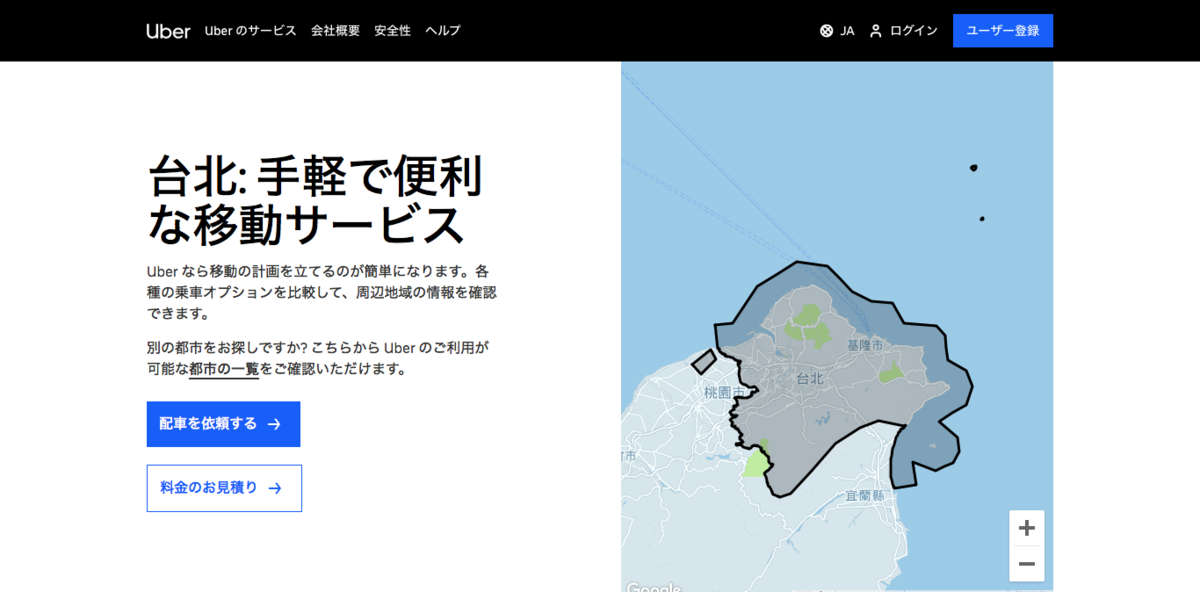Open the 会社概要 menu item

tap(335, 31)
